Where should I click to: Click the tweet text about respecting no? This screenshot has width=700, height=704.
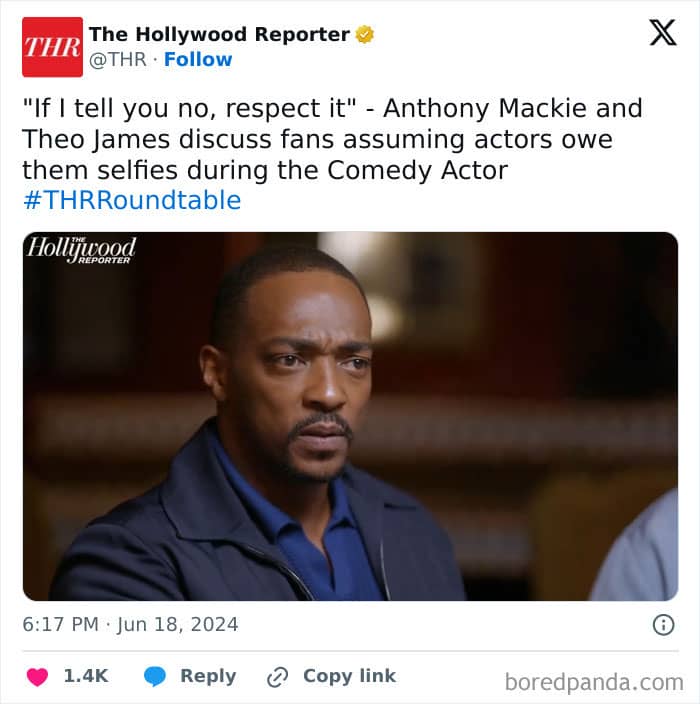click(x=332, y=139)
